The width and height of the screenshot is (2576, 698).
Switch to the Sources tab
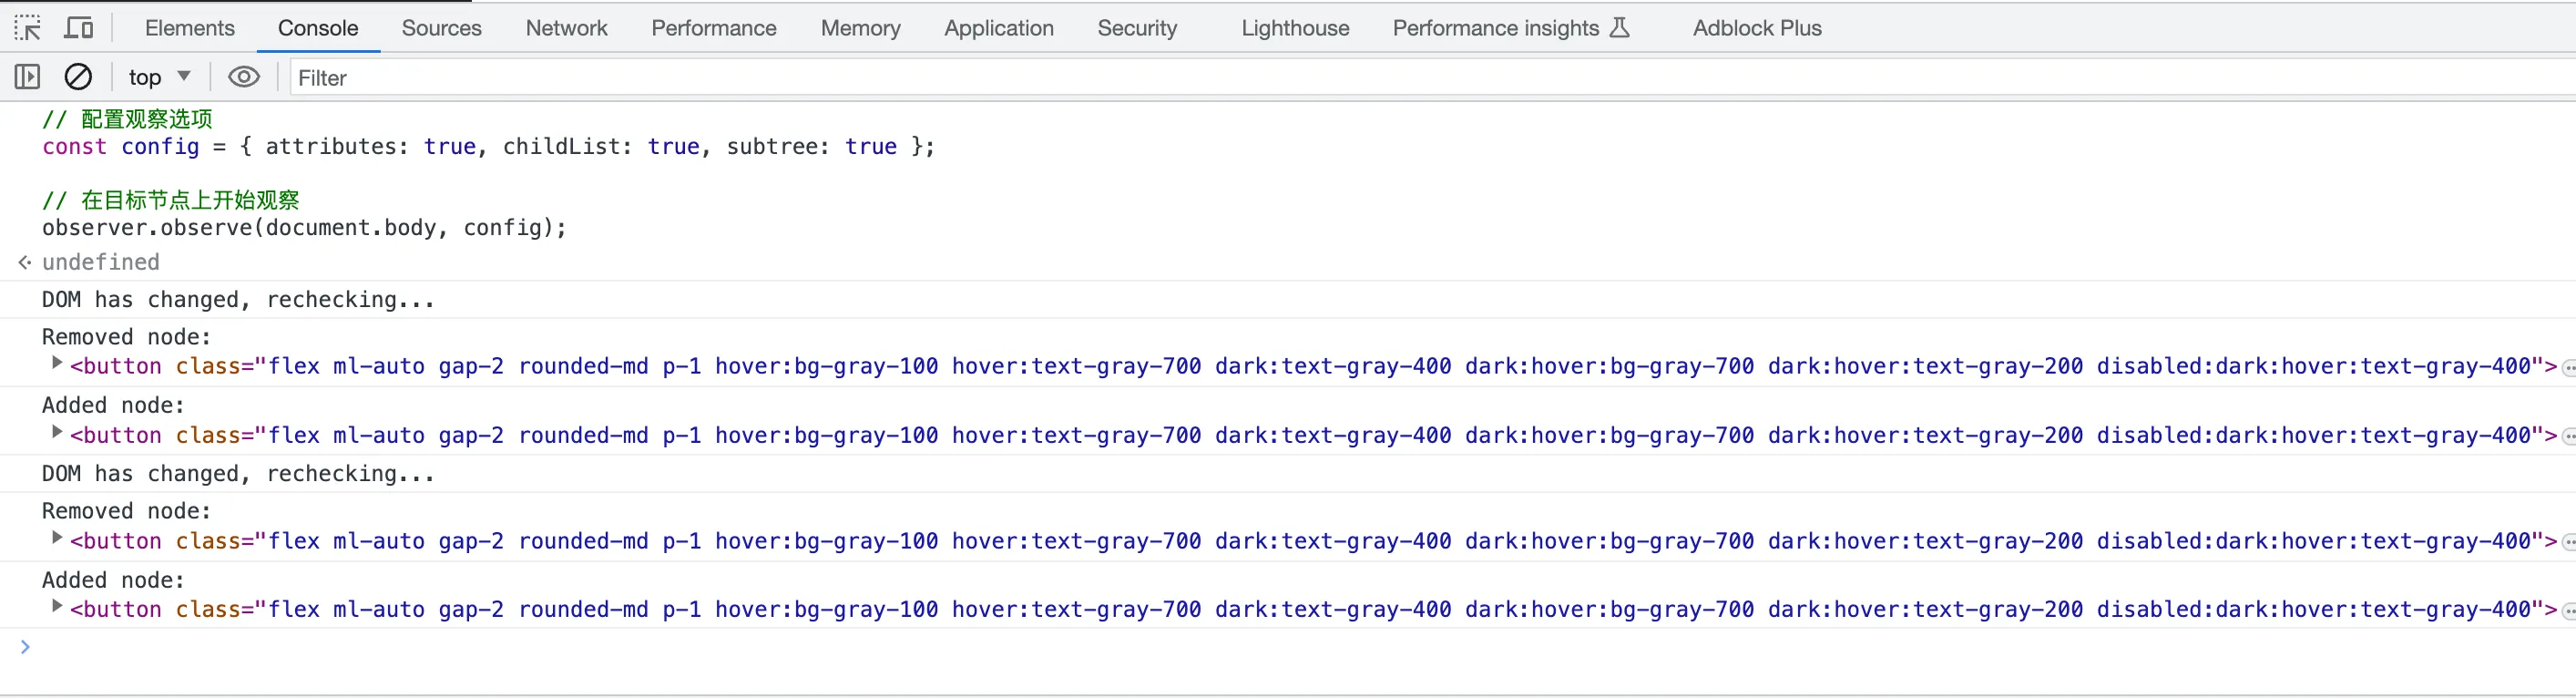pos(441,28)
